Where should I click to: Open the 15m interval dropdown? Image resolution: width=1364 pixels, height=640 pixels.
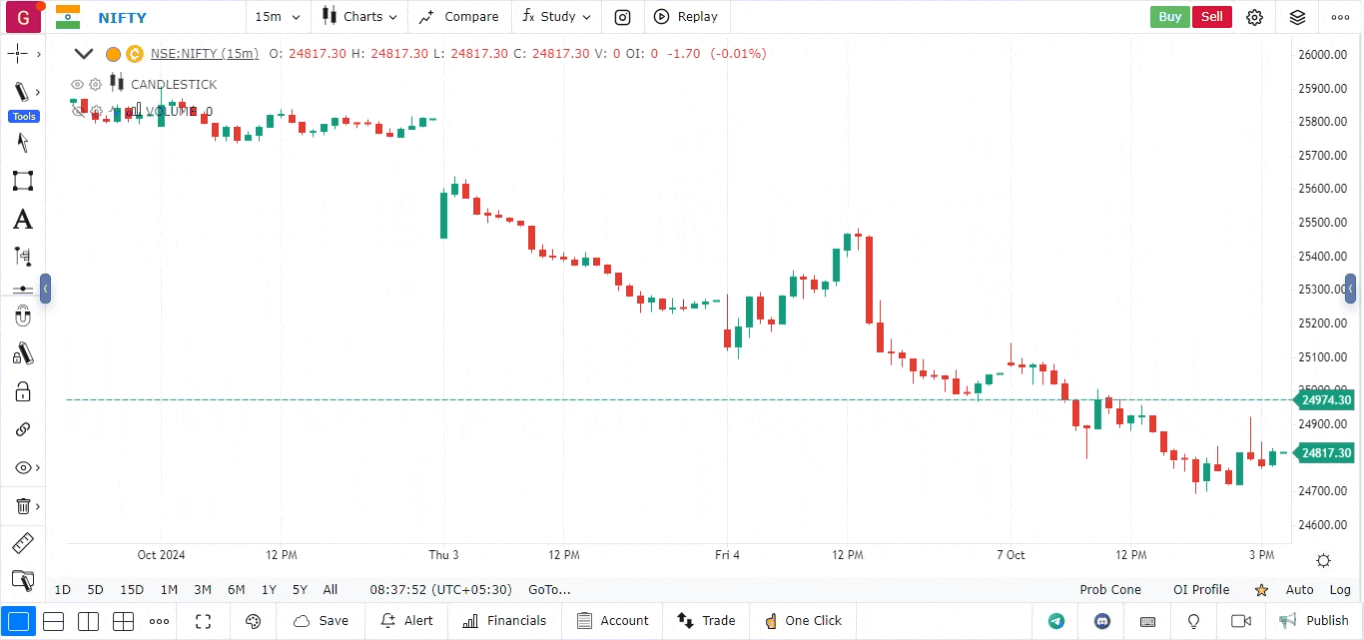click(277, 17)
